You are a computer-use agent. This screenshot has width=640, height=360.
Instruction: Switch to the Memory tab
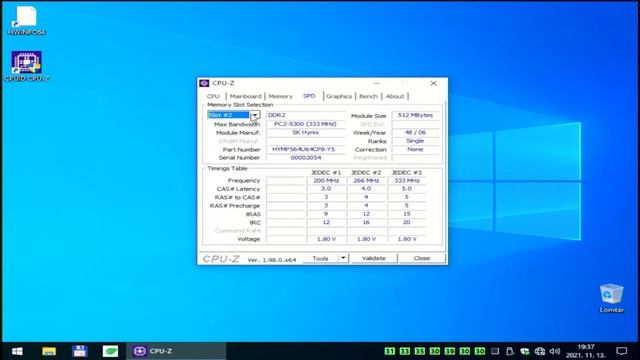280,96
